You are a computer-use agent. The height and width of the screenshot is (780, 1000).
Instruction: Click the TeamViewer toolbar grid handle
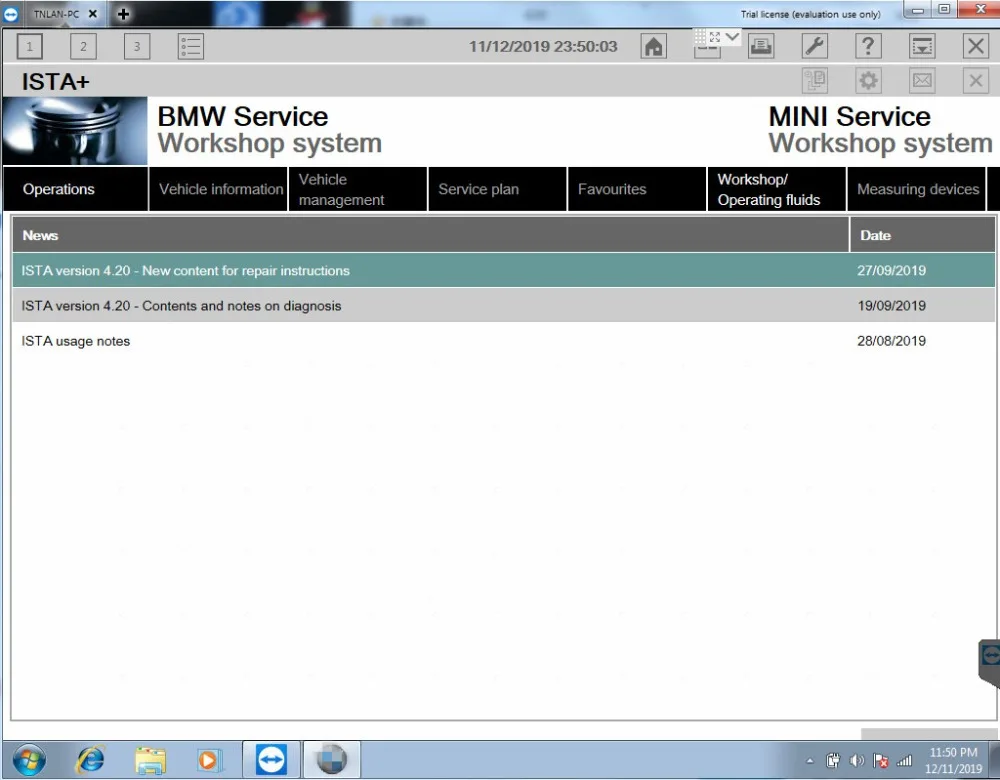[700, 36]
